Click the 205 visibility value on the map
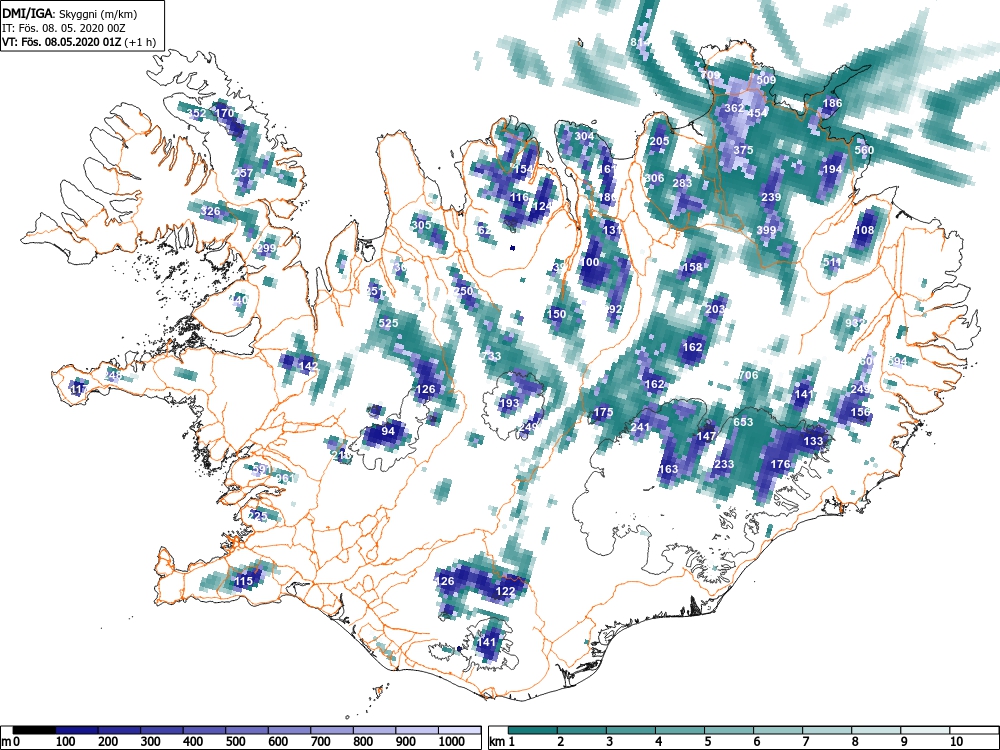 click(659, 141)
